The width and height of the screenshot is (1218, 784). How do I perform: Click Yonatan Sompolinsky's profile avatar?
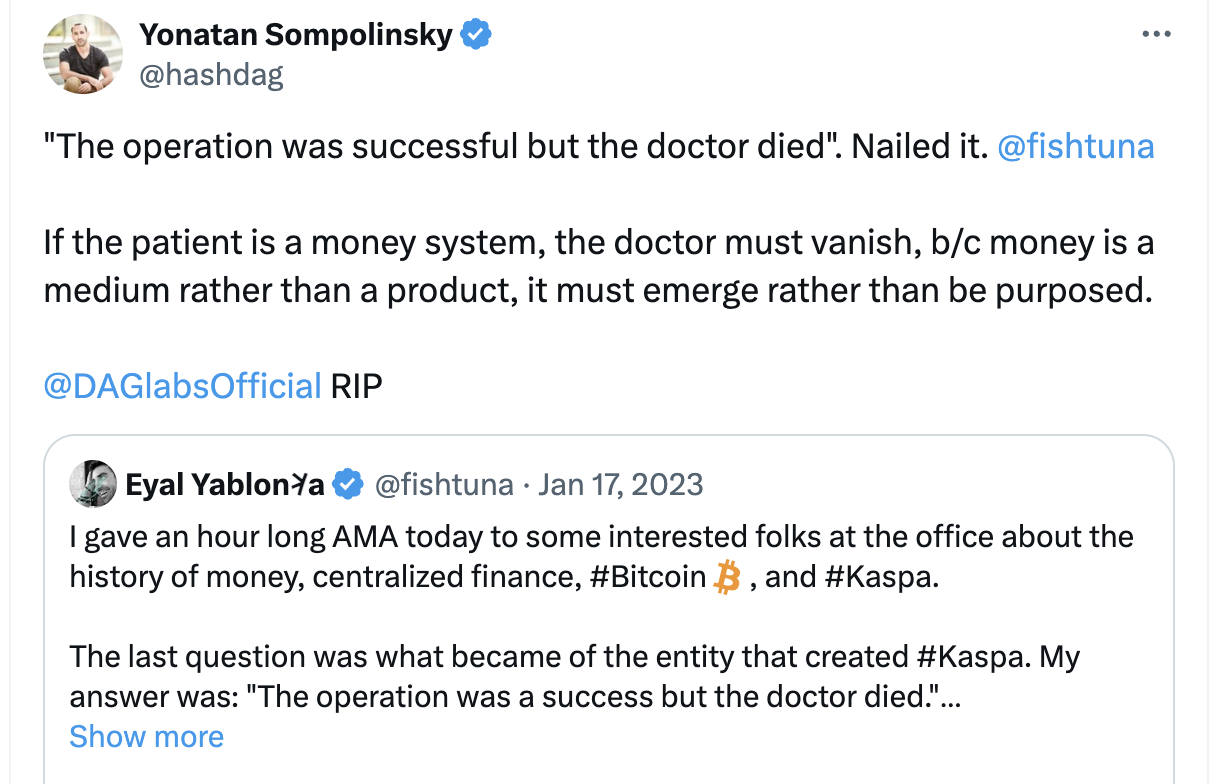click(x=83, y=54)
